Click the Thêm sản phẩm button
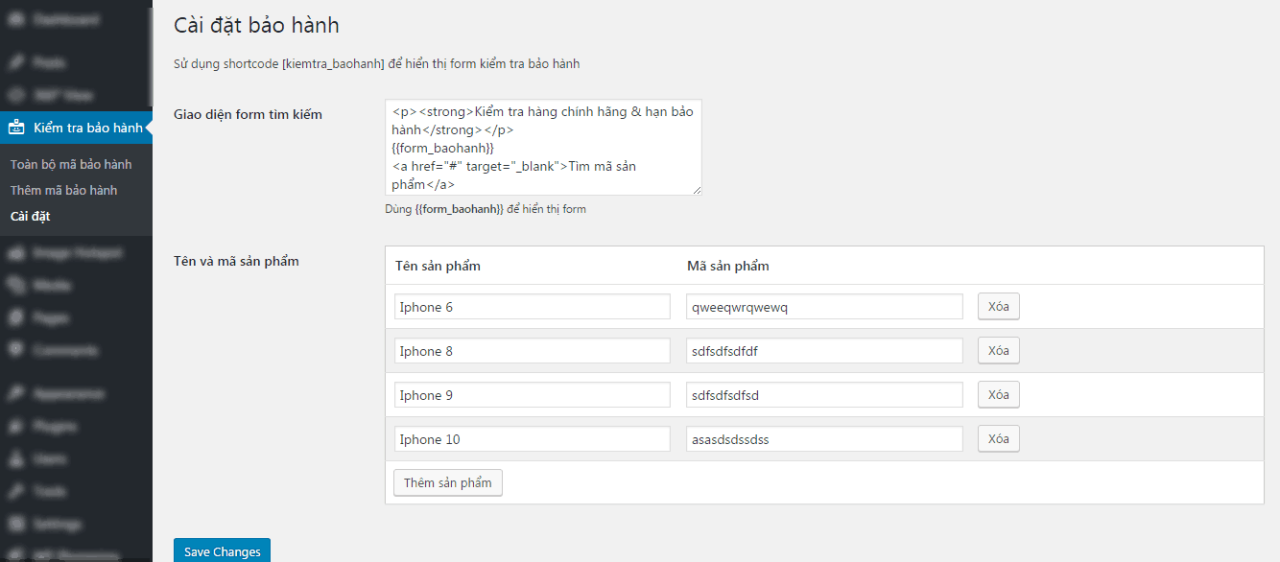Viewport: 1280px width, 562px height. click(x=447, y=483)
